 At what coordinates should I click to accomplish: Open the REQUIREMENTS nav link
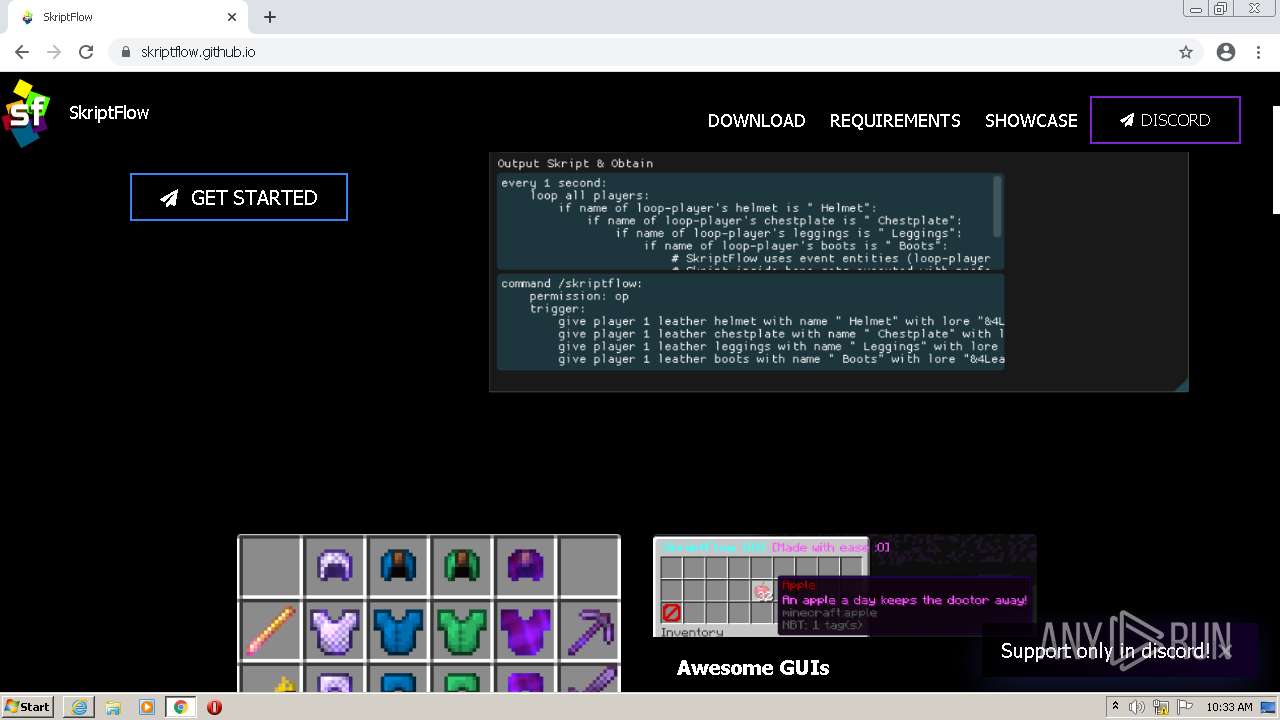tap(895, 121)
